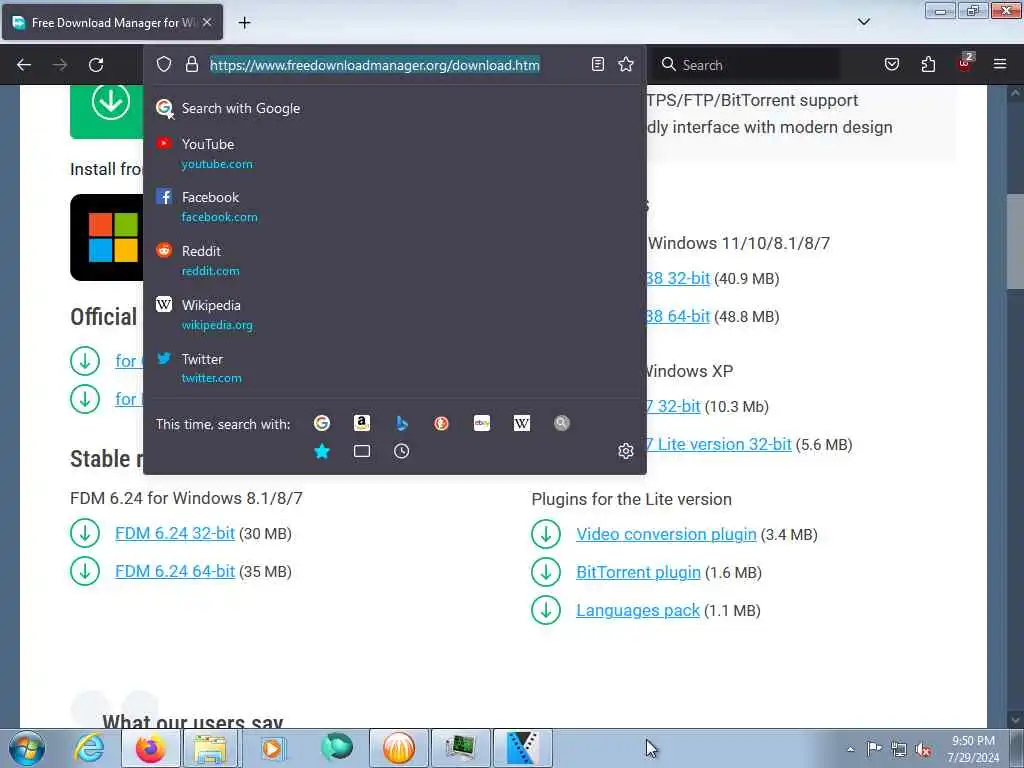Open tracking protection shield icon

(164, 64)
